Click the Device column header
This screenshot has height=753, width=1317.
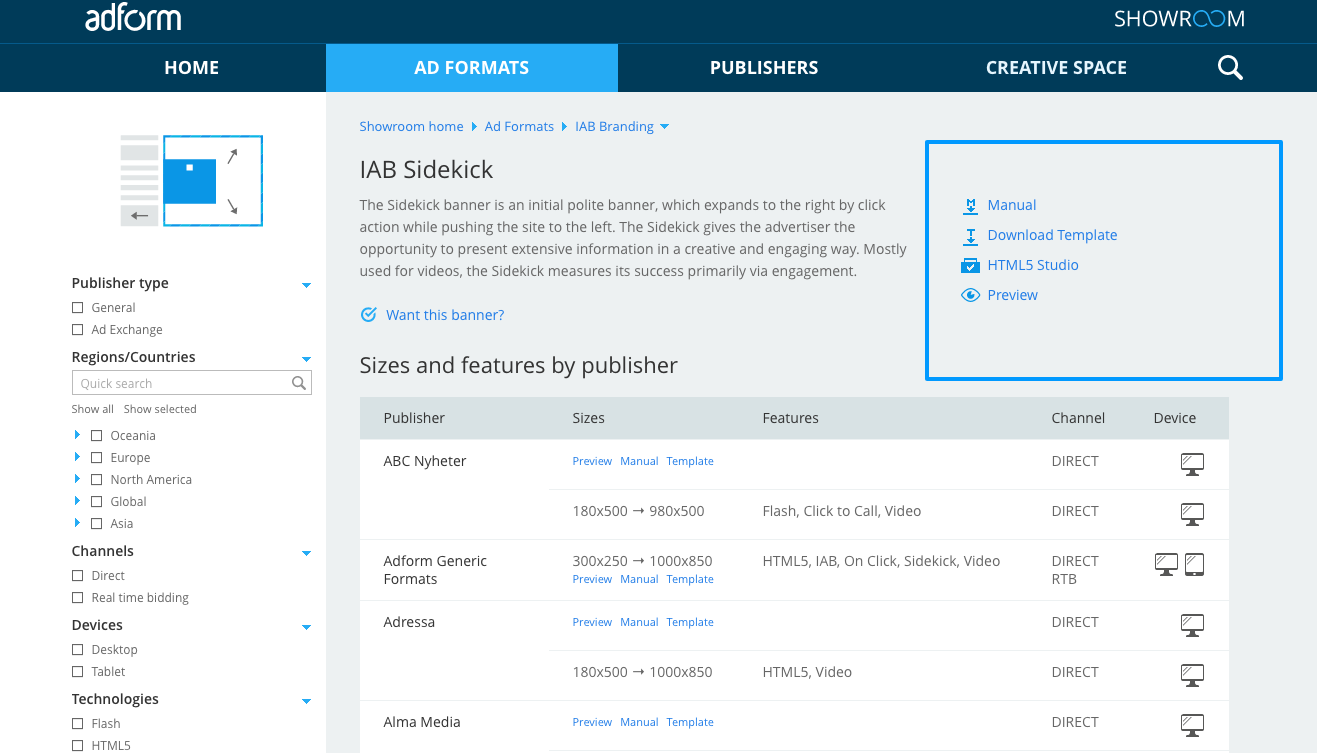click(x=1175, y=418)
